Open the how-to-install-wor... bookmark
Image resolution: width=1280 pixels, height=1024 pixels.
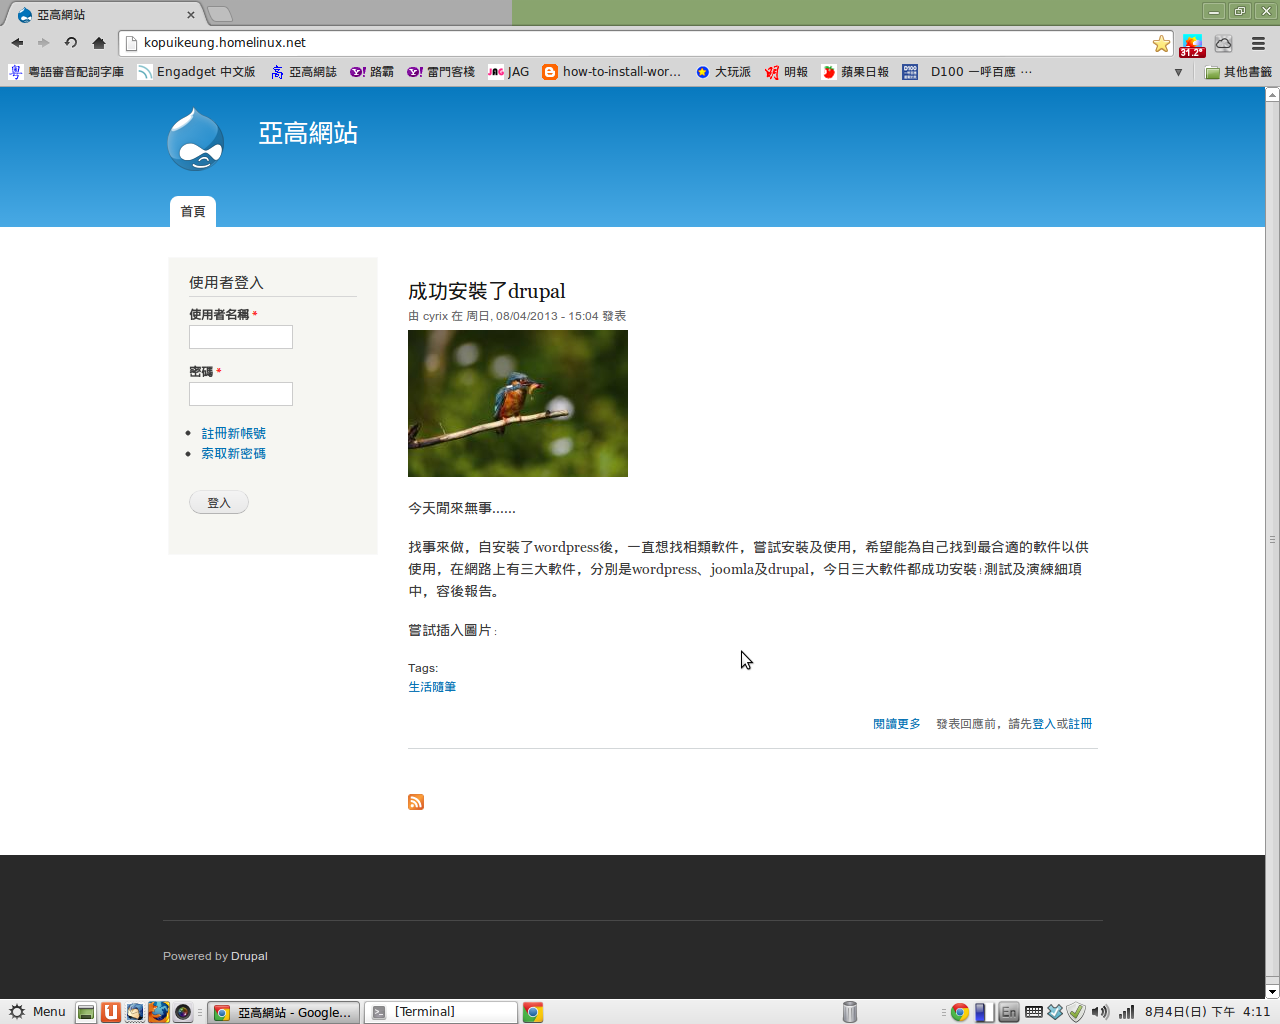pyautogui.click(x=611, y=72)
